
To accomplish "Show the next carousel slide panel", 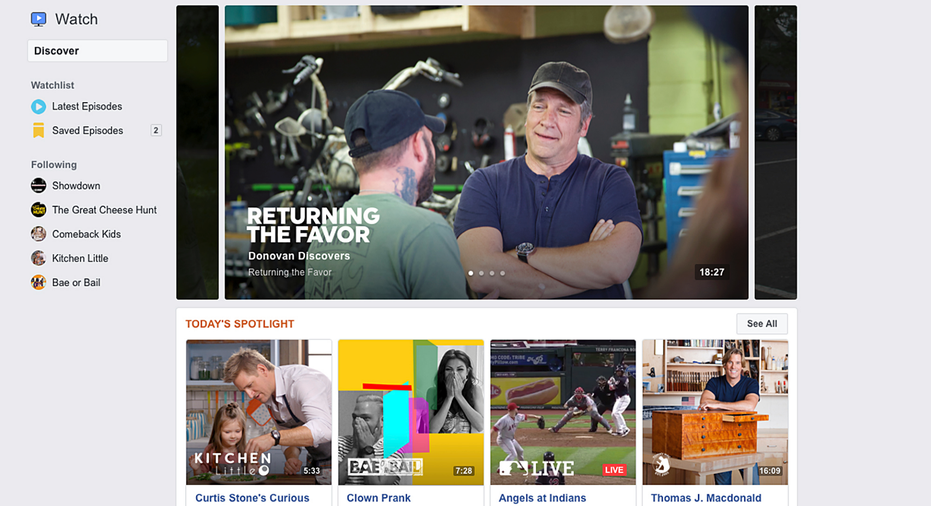I will pyautogui.click(x=775, y=153).
